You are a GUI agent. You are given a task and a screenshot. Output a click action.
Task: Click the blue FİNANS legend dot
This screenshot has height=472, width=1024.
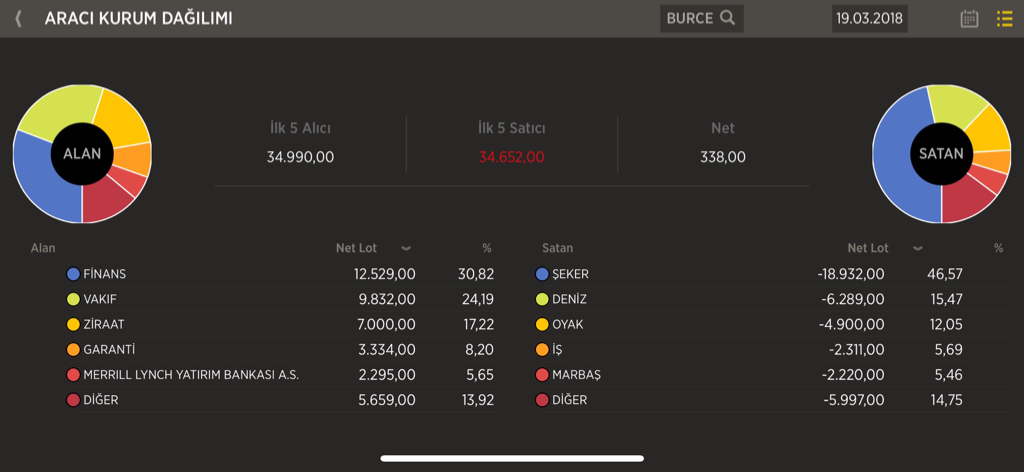(x=73, y=274)
